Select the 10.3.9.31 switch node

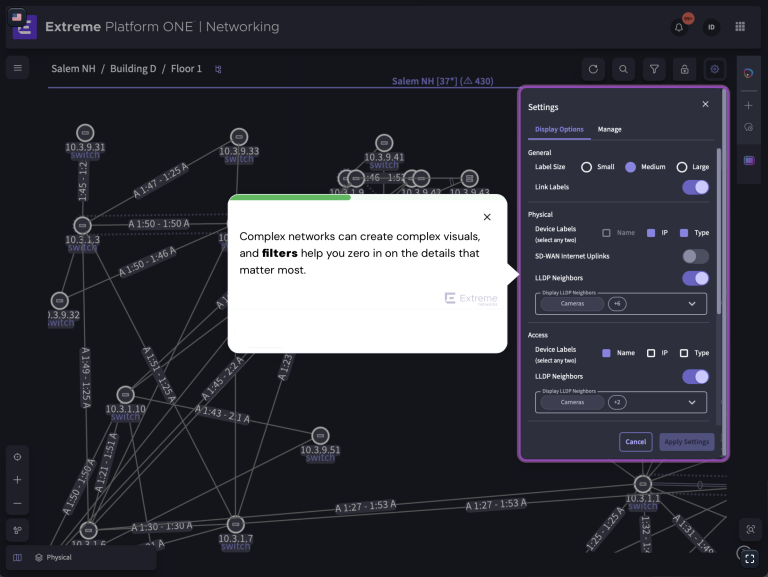85,133
